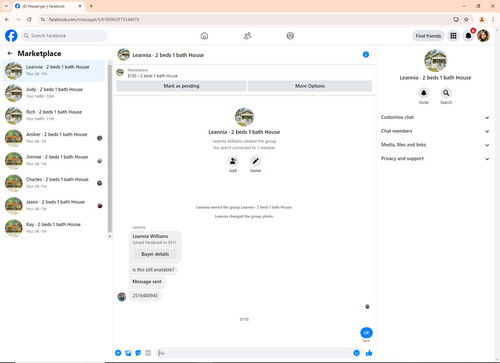This screenshot has width=500, height=363.
Task: Open Amber - 2 beds 1 bath House chat
Action: 53,138
